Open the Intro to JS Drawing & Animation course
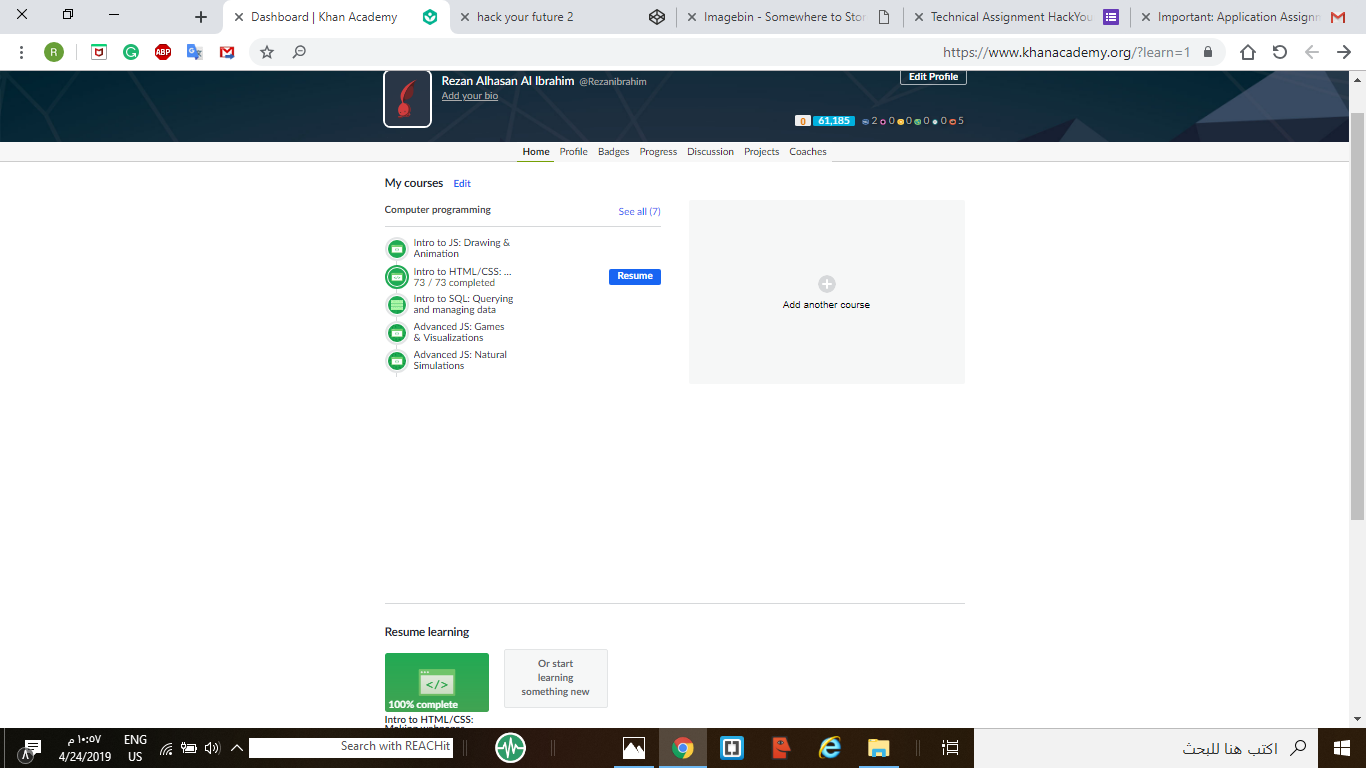This screenshot has height=768, width=1366. click(x=462, y=248)
